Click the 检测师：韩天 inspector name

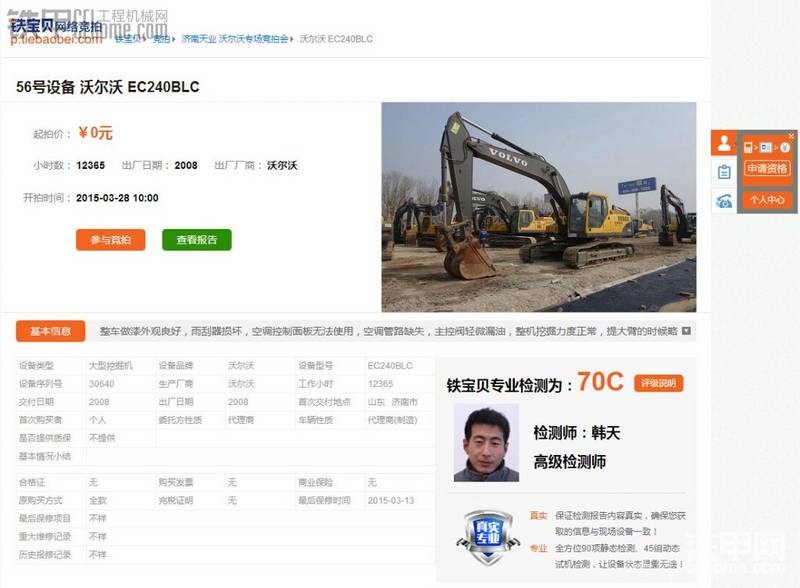coord(577,433)
